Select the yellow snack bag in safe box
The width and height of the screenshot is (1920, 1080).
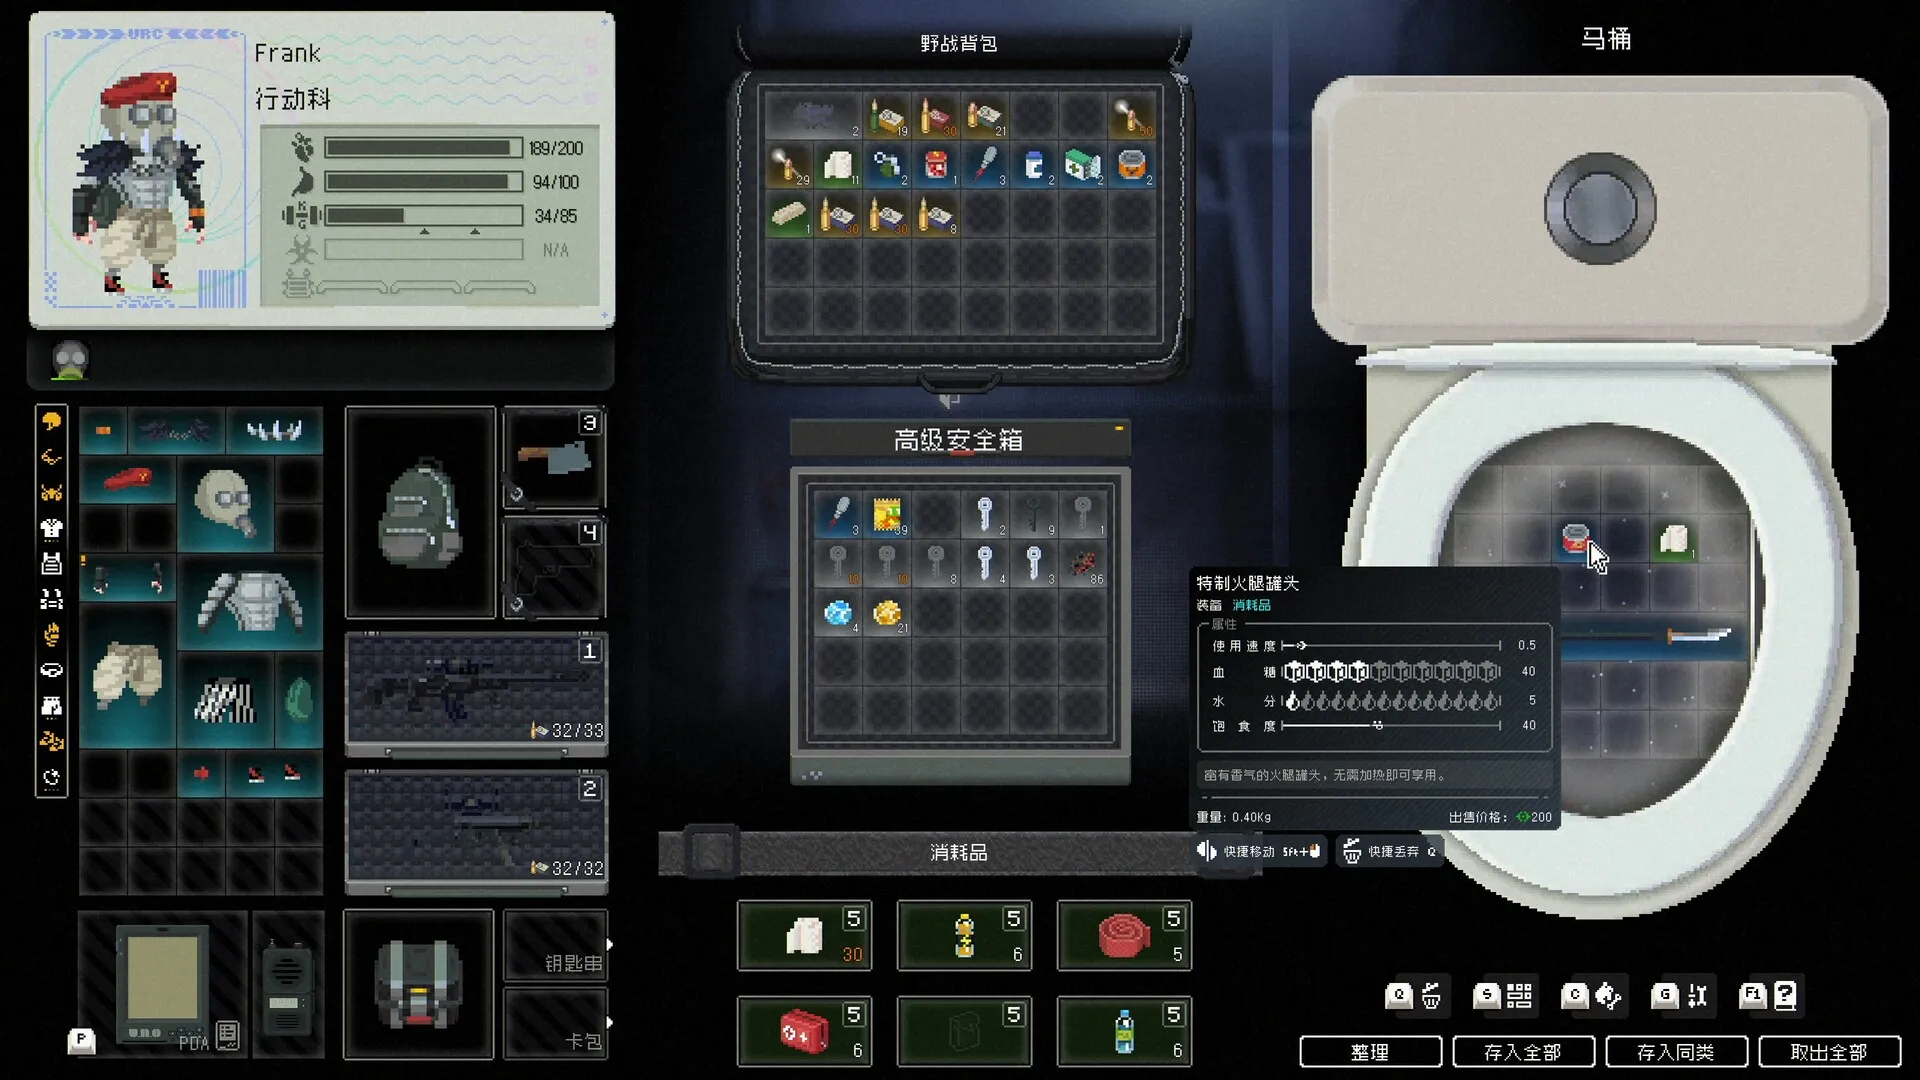[886, 514]
